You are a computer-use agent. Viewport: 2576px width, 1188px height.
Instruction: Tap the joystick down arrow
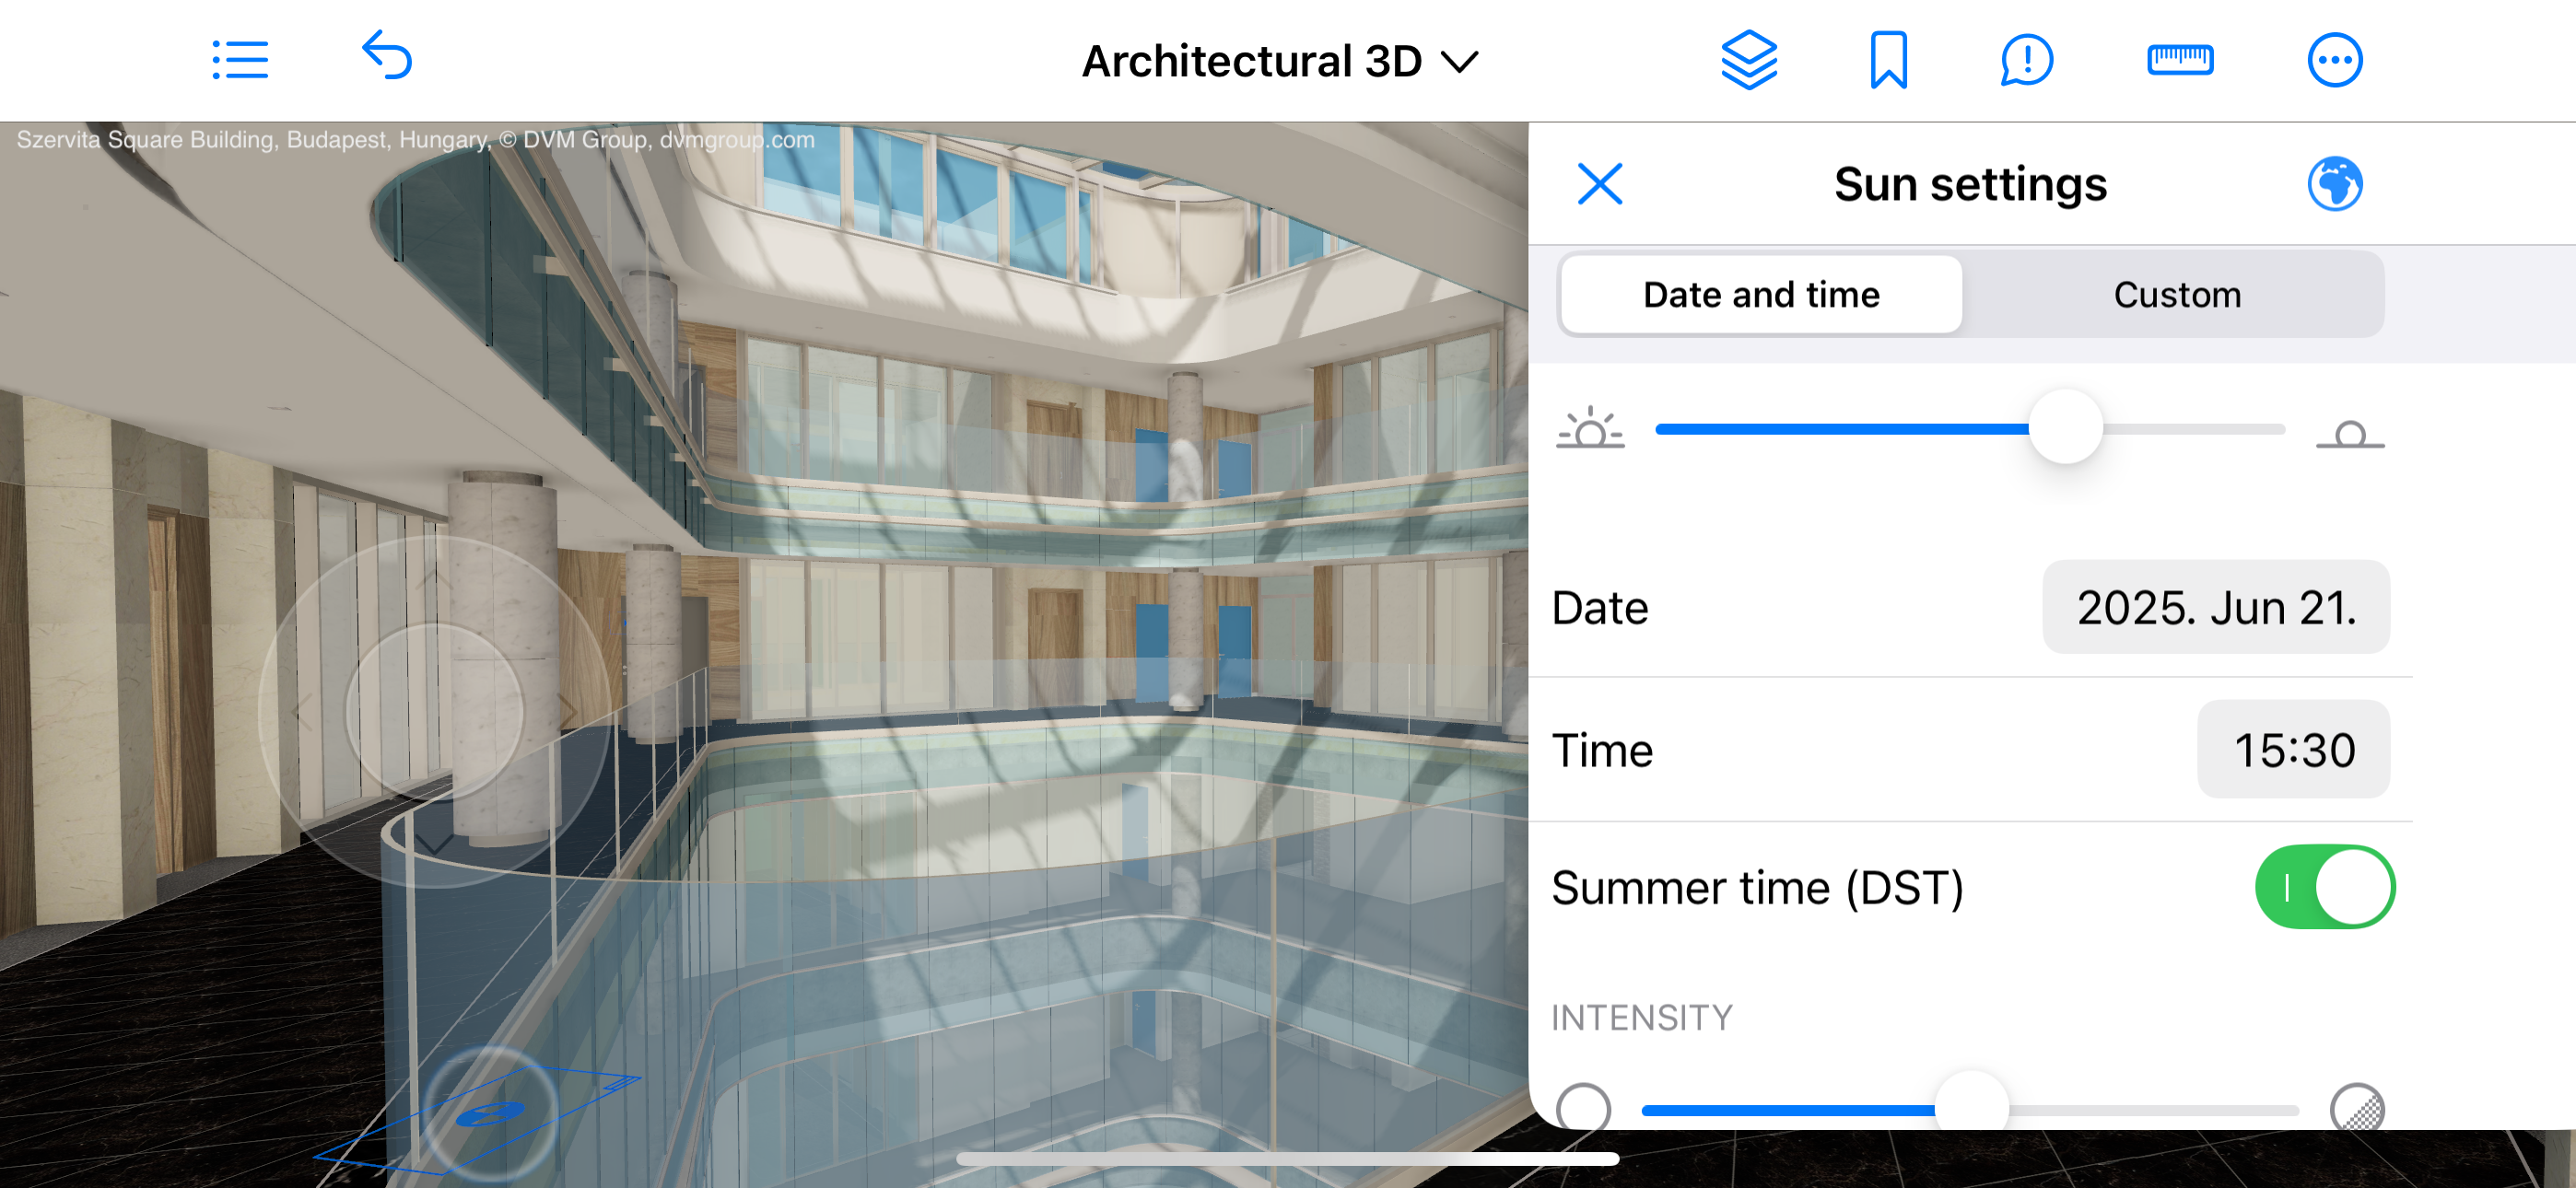434,845
